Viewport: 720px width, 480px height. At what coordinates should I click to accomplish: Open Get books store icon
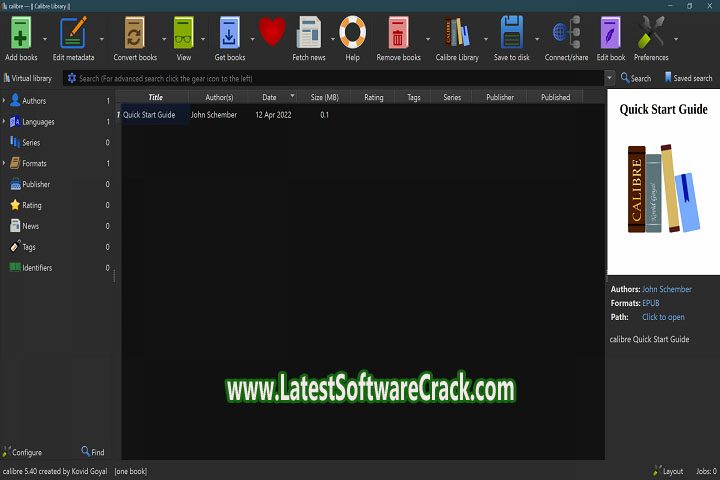(x=229, y=33)
